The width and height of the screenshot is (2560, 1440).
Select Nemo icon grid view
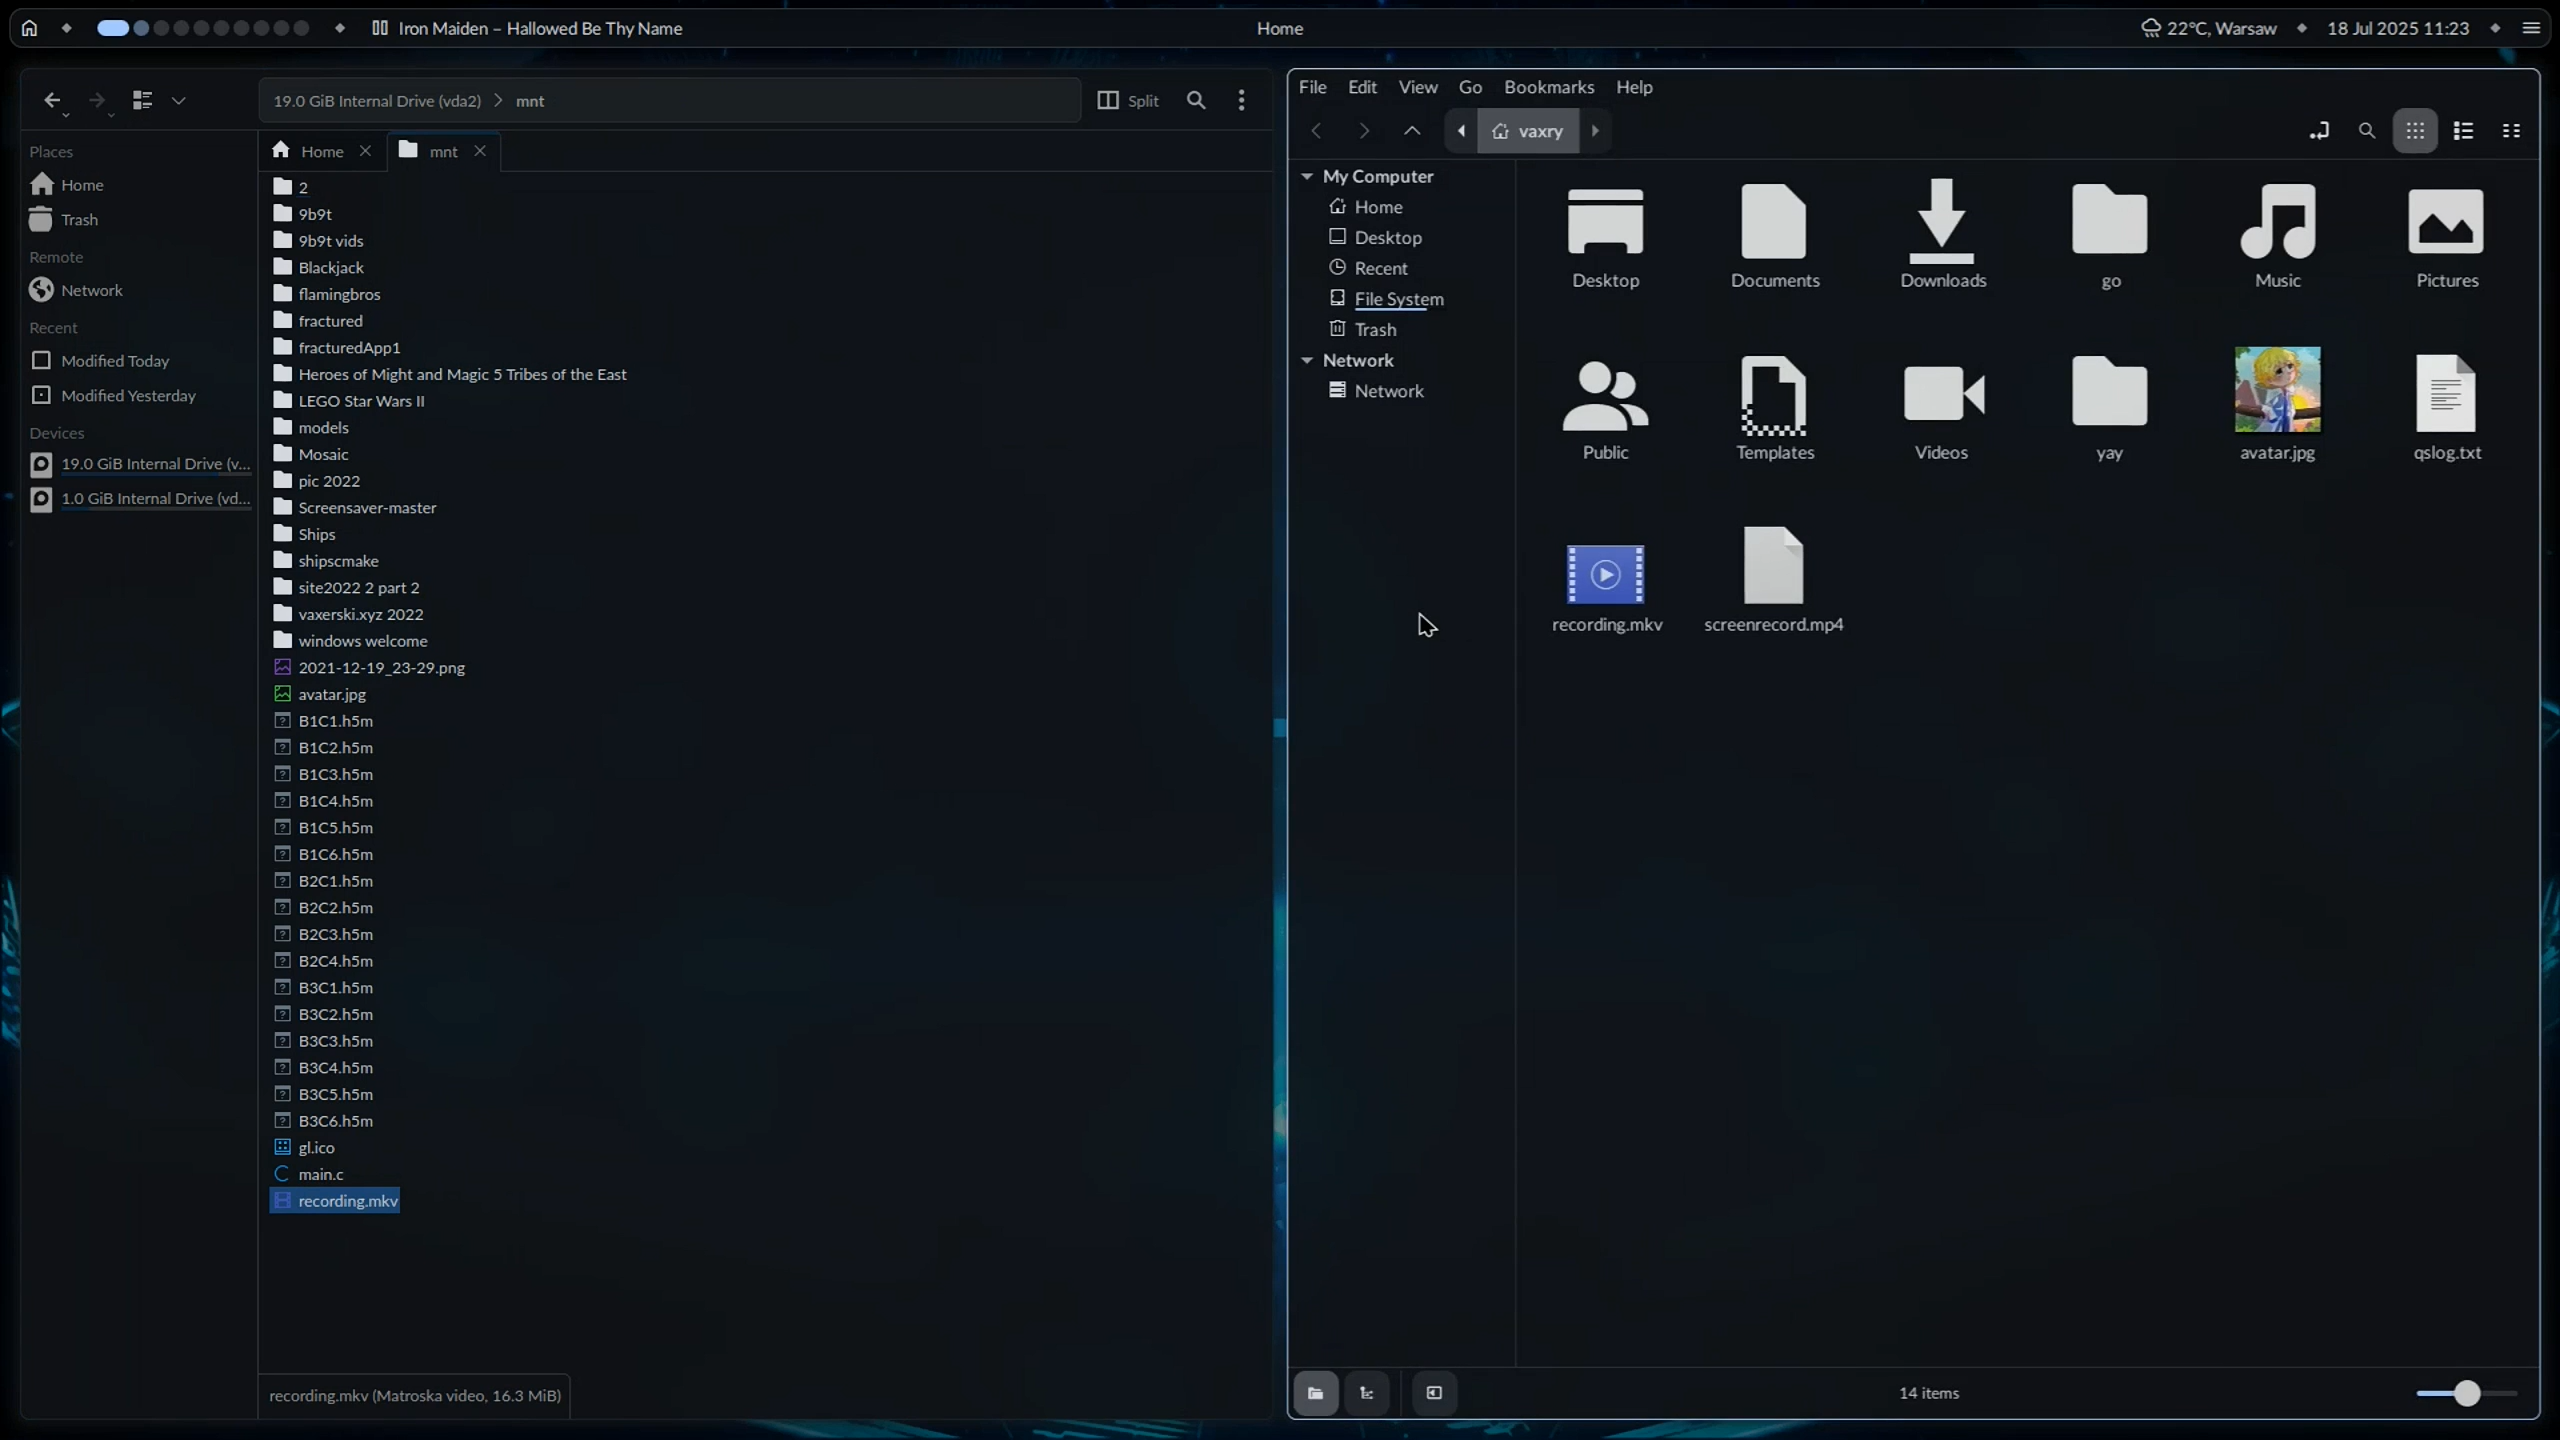point(2415,131)
